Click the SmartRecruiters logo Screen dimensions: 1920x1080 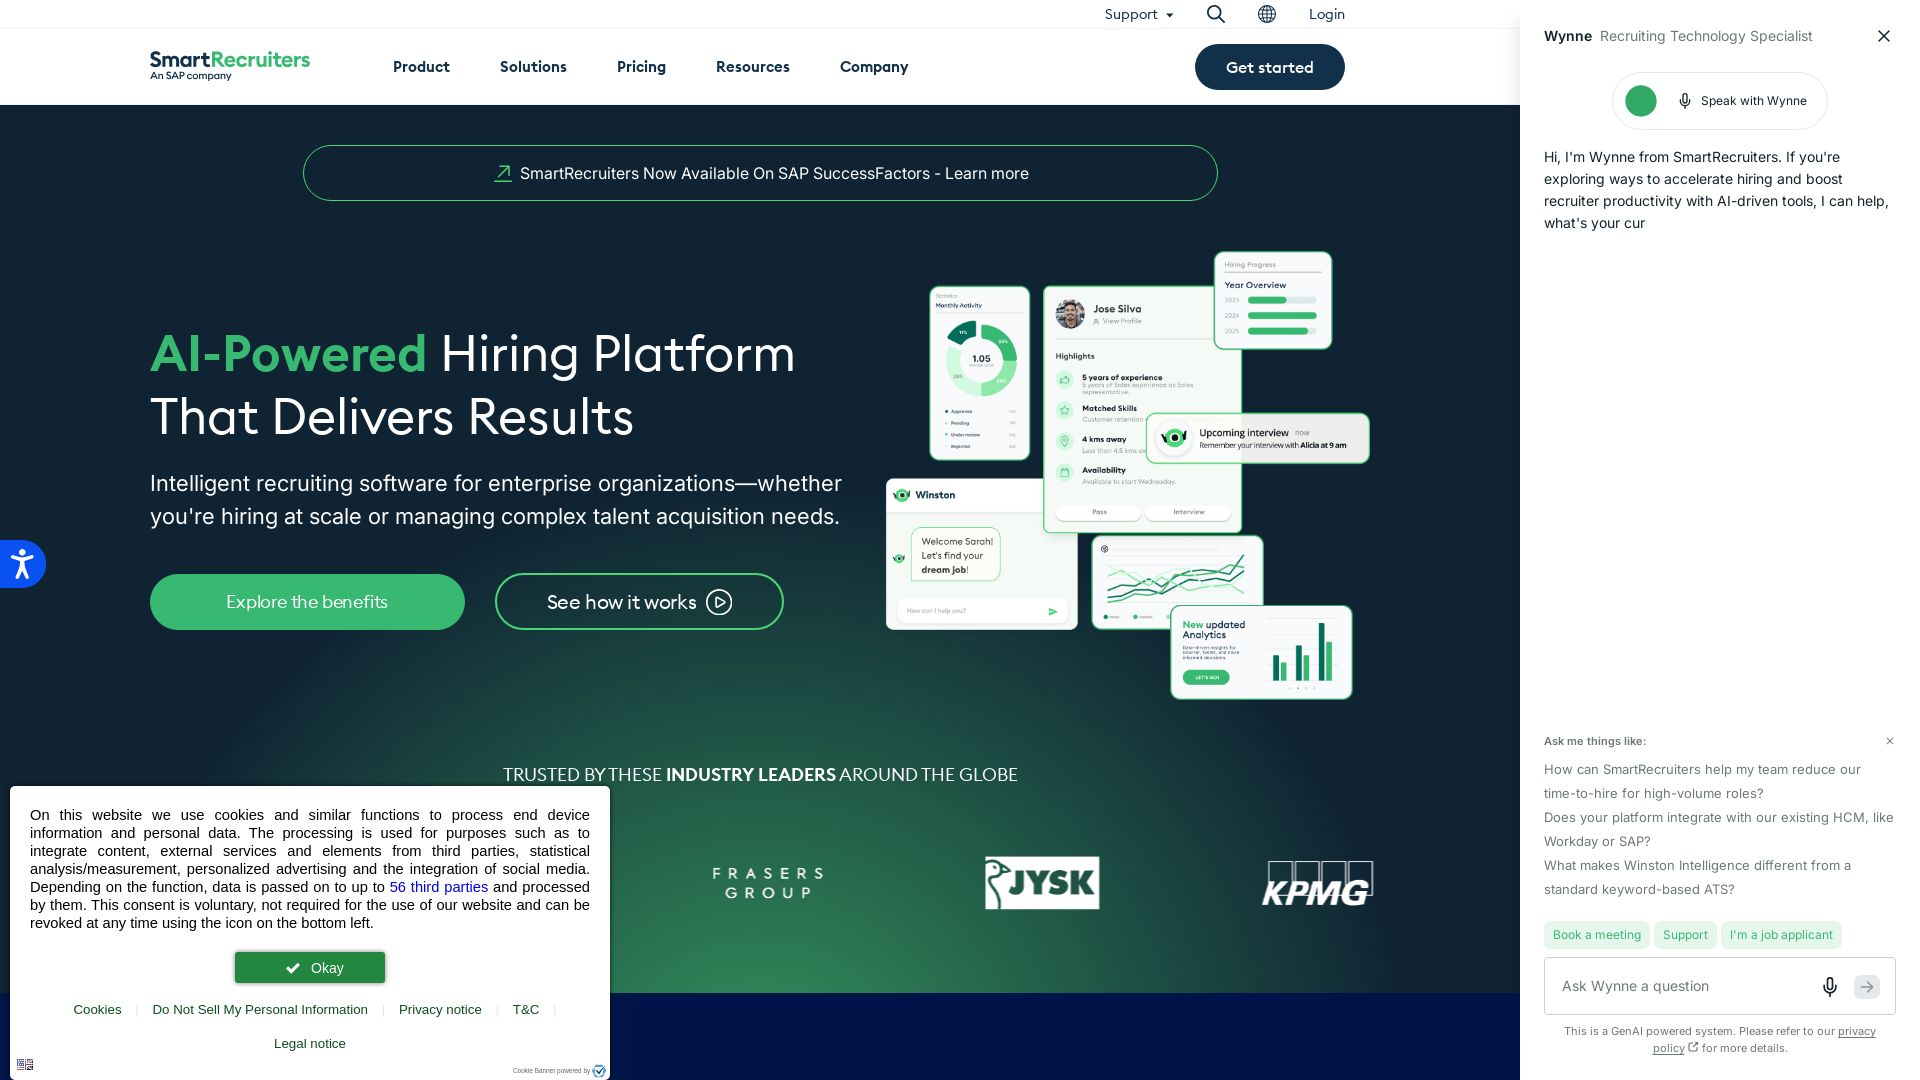click(x=230, y=66)
